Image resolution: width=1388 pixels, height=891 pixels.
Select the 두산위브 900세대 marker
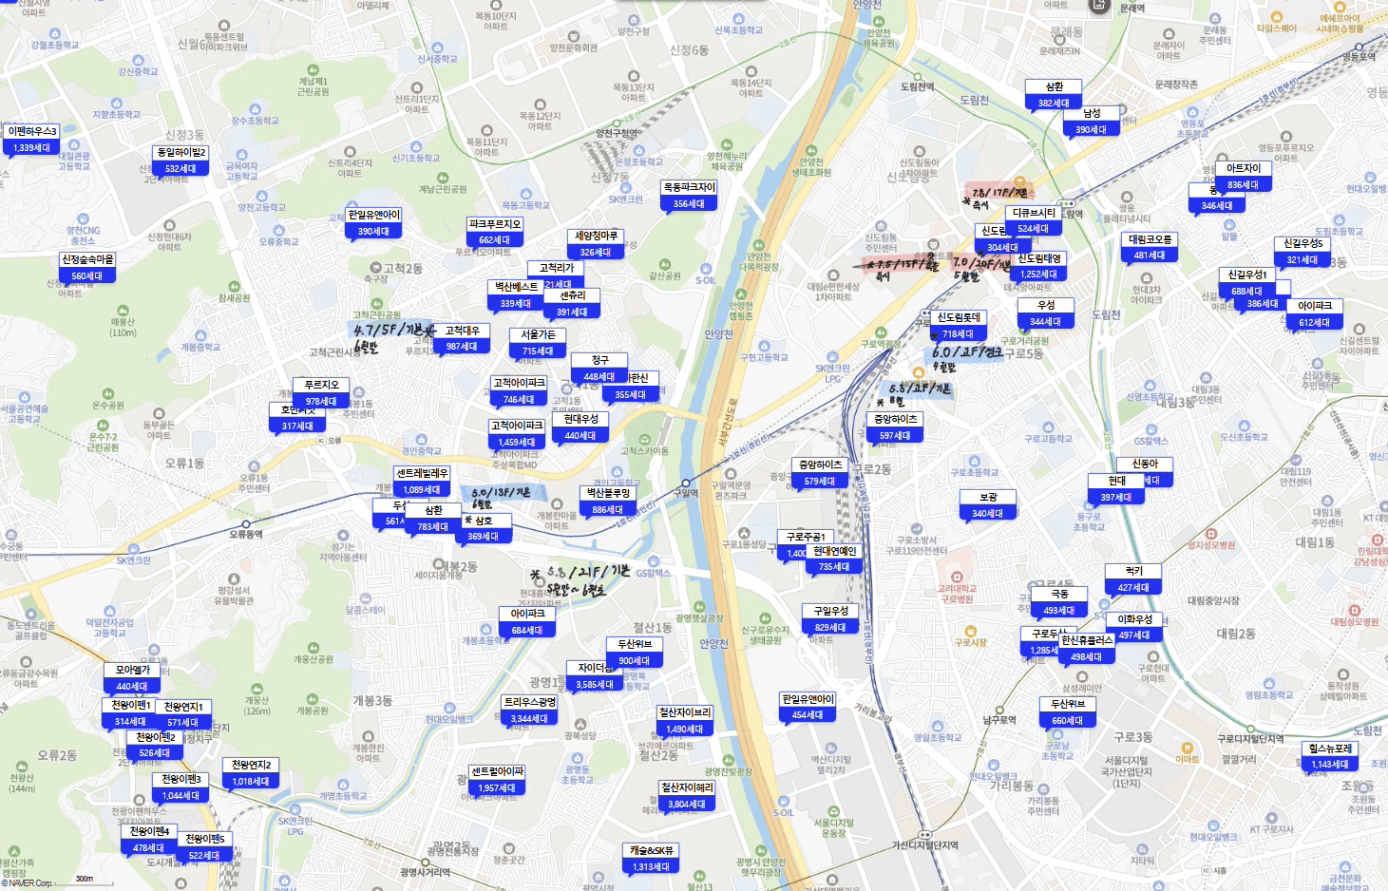tap(634, 652)
